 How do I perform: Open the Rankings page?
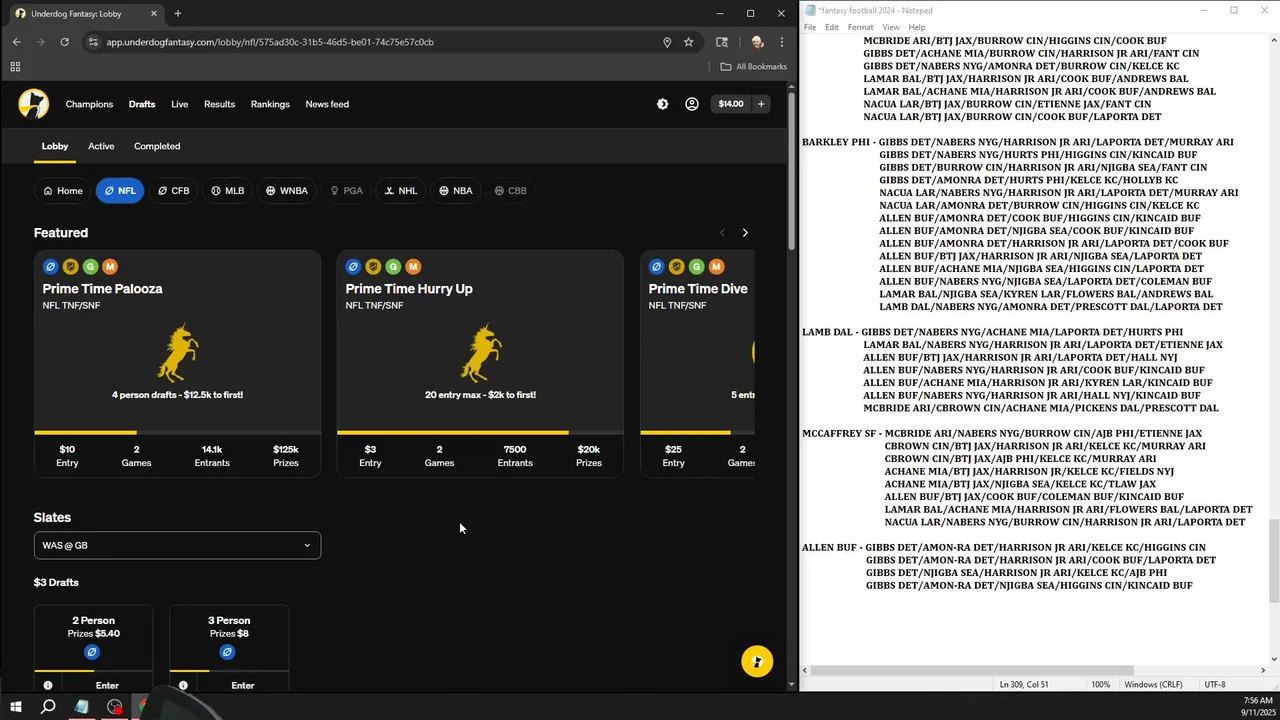(x=270, y=104)
